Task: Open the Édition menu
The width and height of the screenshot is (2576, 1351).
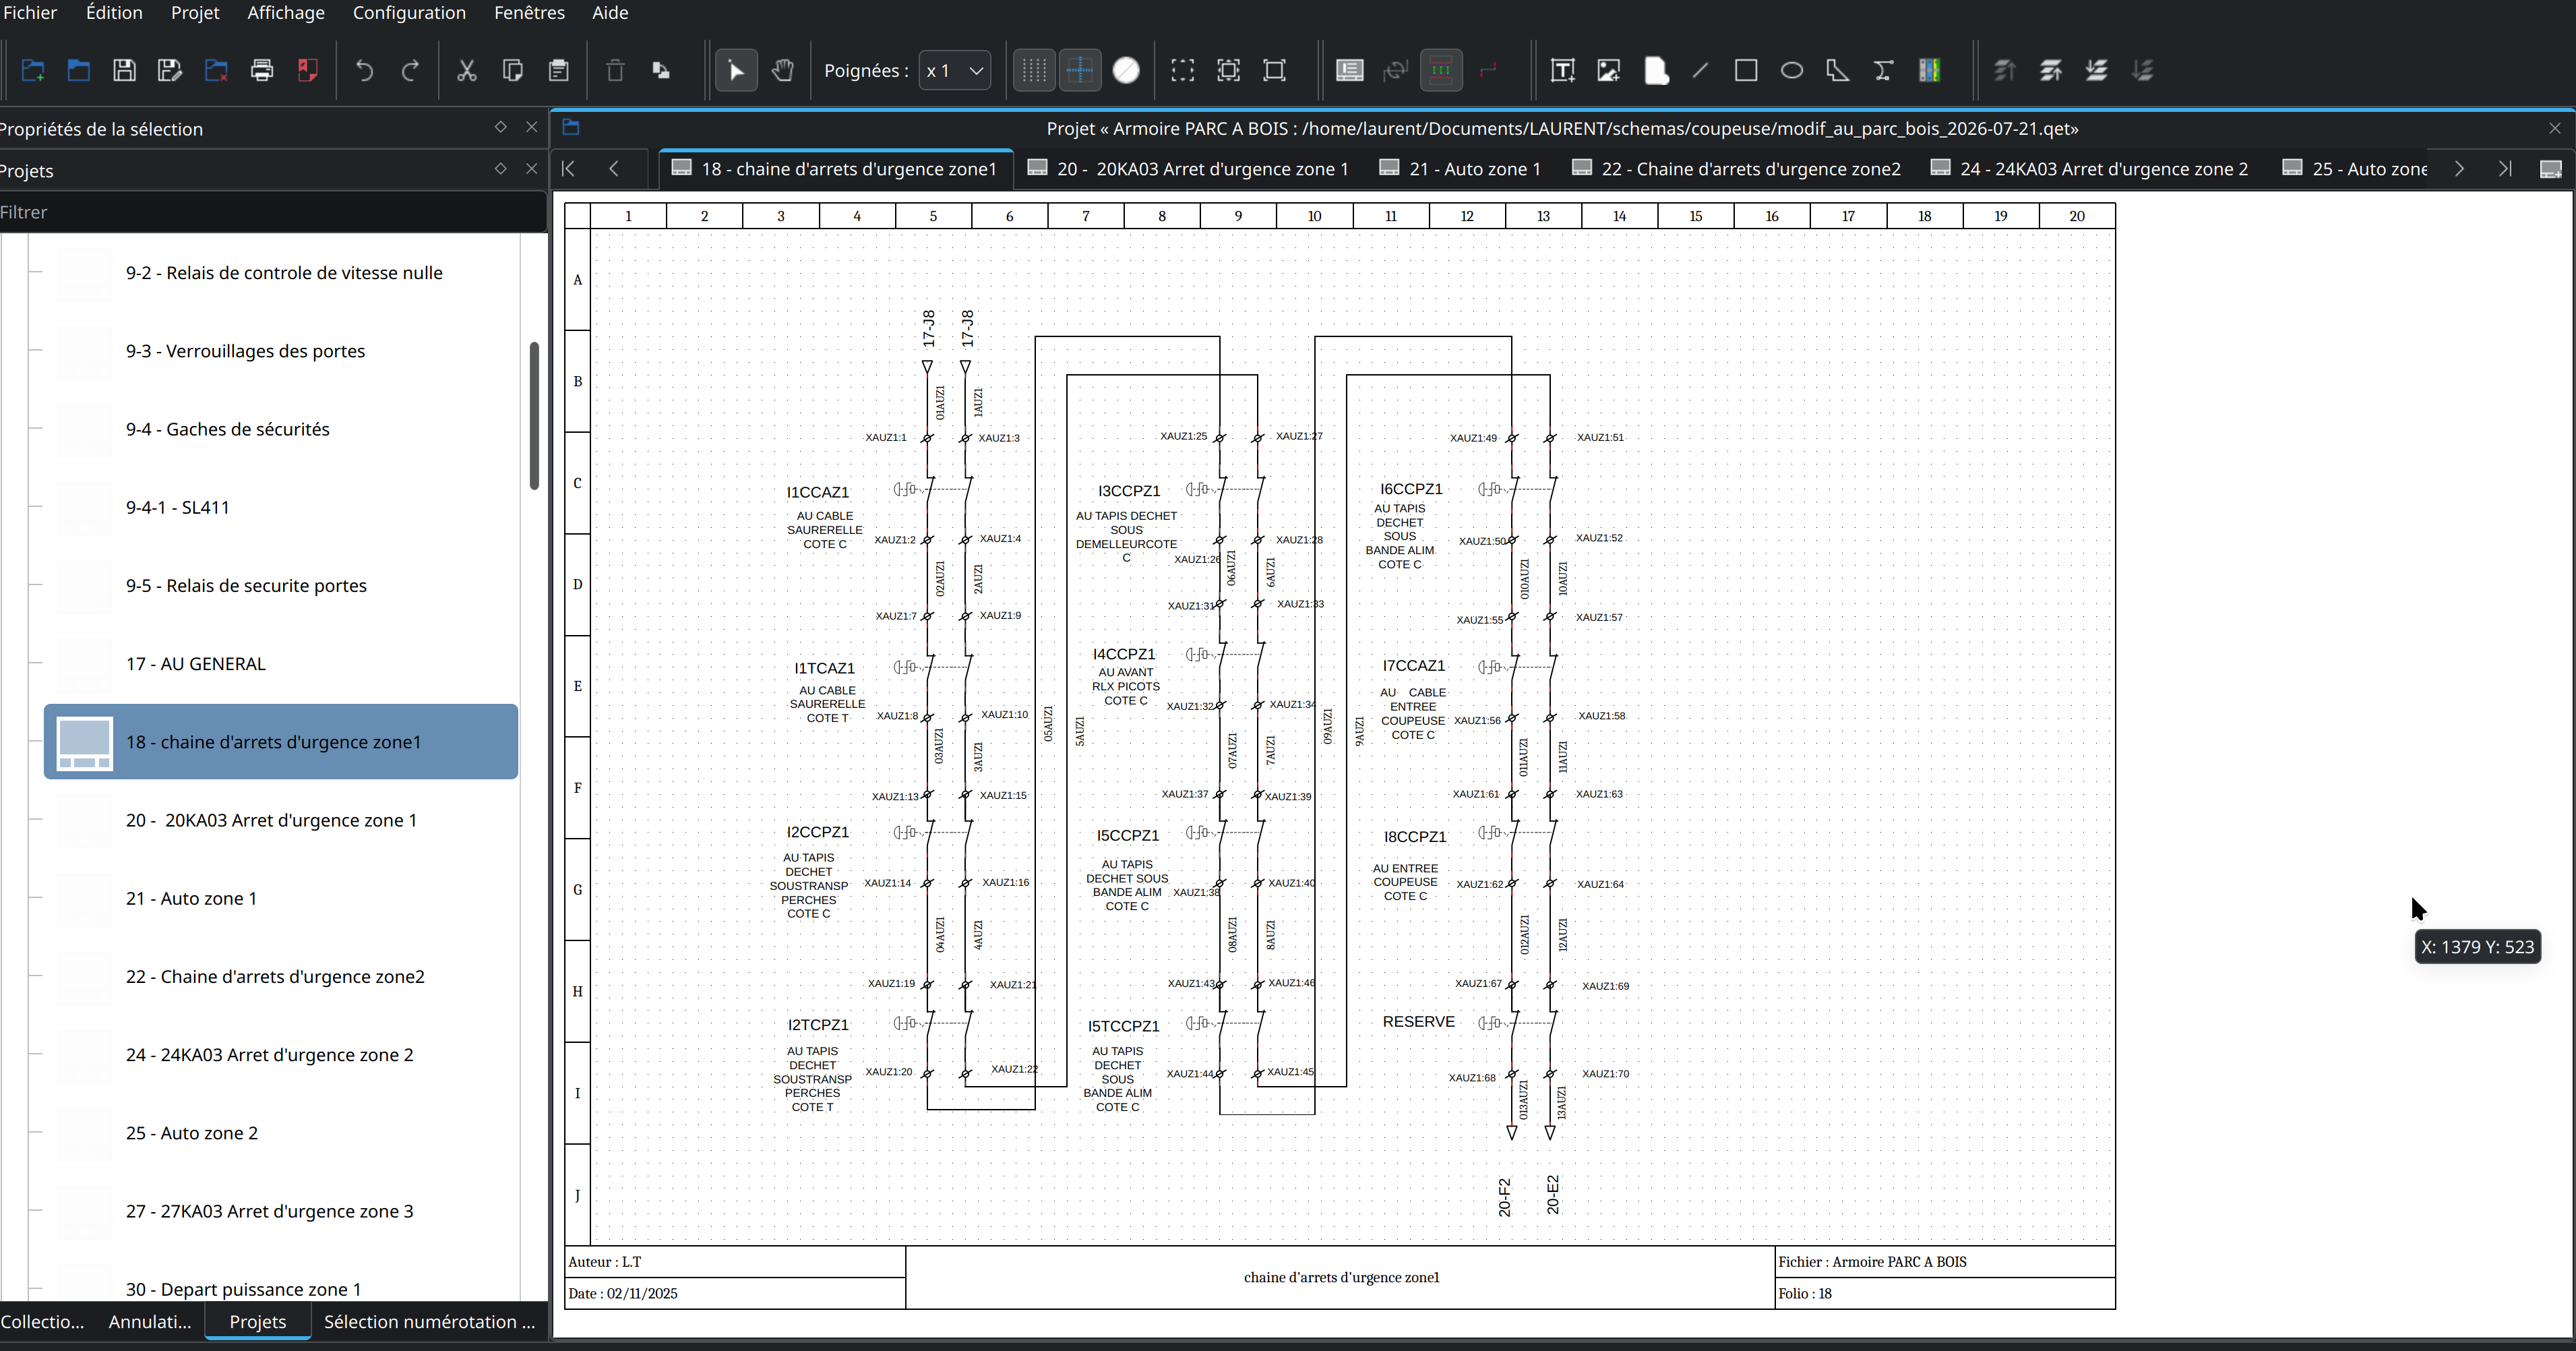Action: tap(114, 12)
